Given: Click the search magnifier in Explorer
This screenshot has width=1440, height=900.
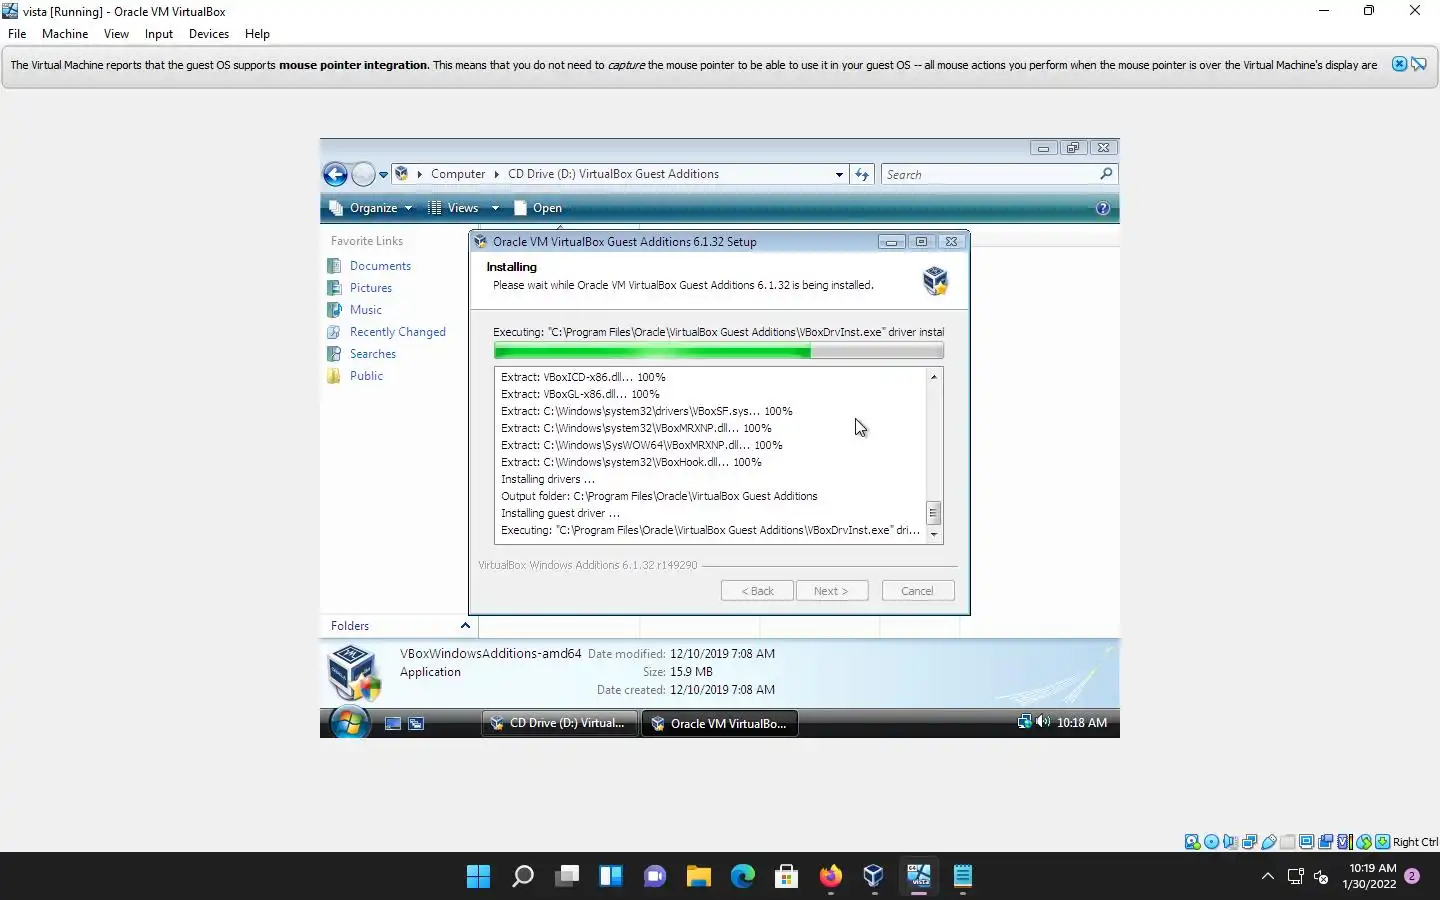Looking at the screenshot, I should pos(1106,174).
